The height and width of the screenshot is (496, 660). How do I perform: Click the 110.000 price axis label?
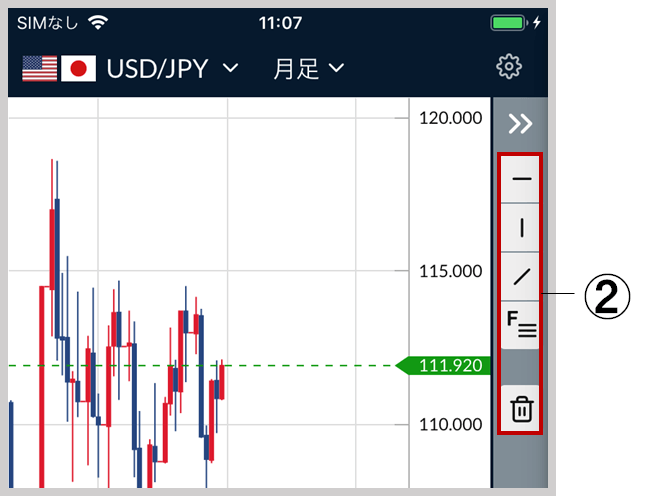coord(450,424)
